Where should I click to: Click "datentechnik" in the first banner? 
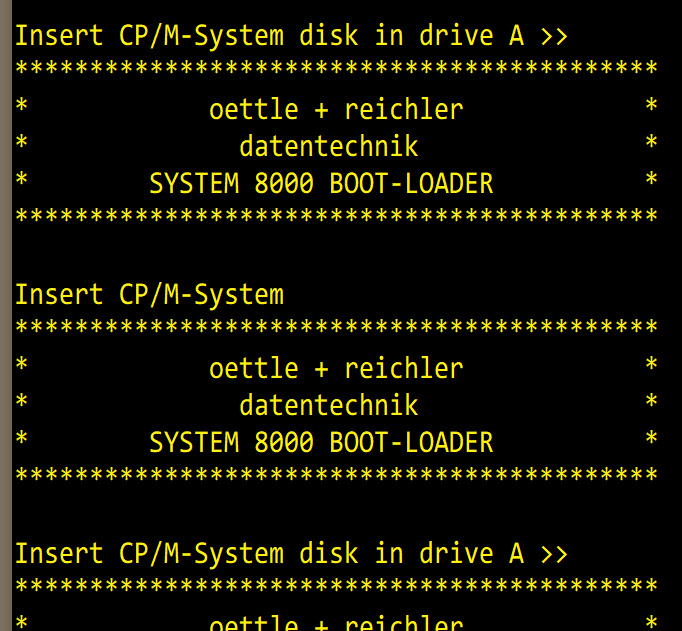click(x=328, y=147)
